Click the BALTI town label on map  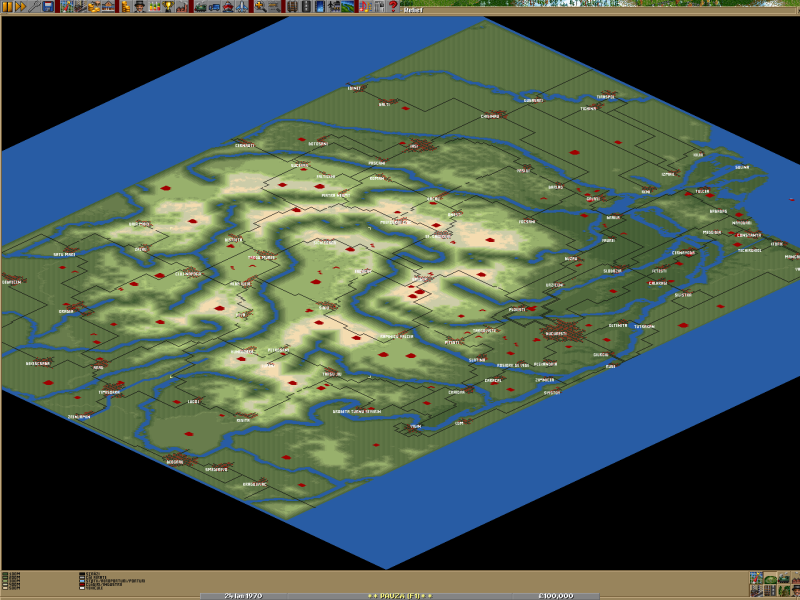pyautogui.click(x=384, y=104)
